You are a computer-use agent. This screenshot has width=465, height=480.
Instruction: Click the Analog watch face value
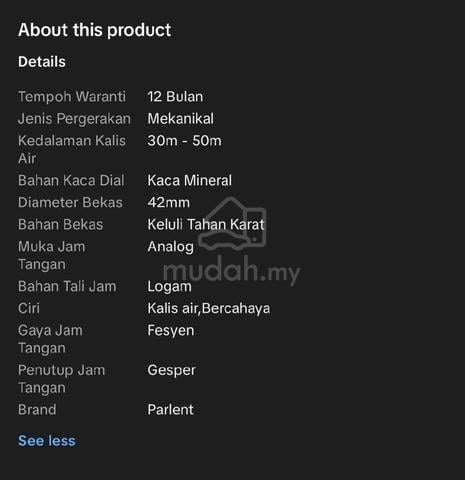coord(171,247)
